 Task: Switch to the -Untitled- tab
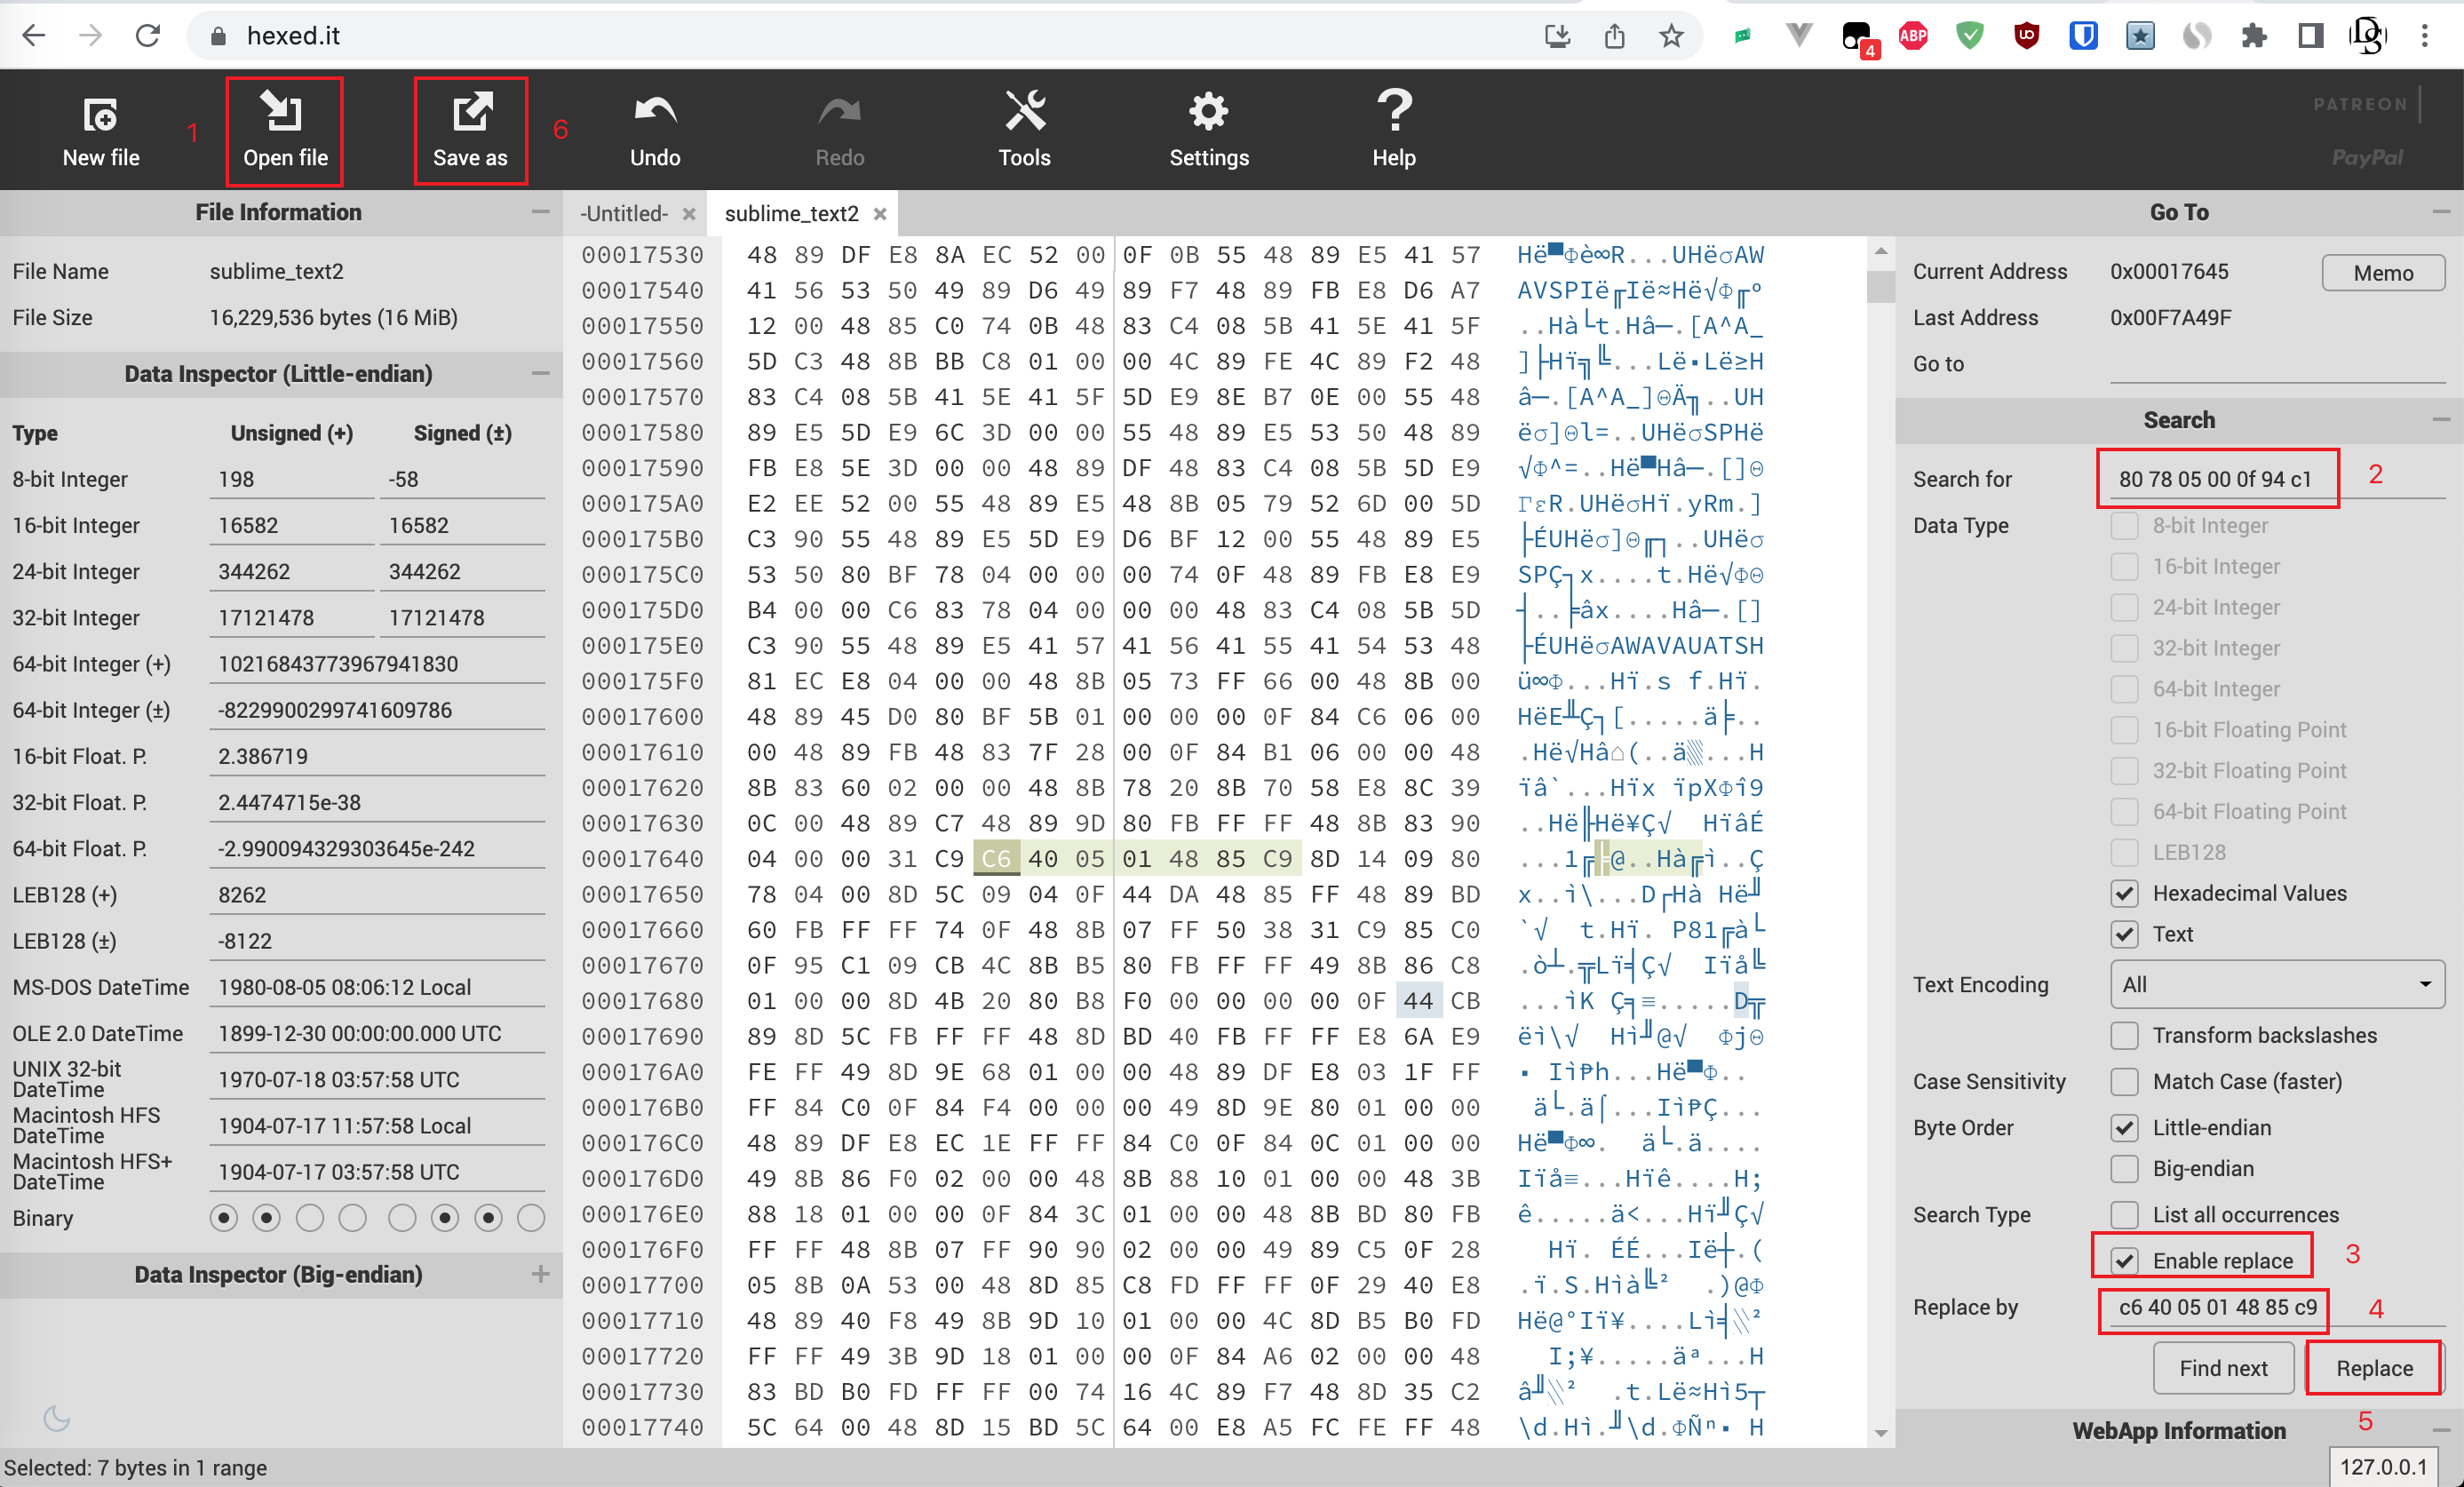click(x=625, y=214)
